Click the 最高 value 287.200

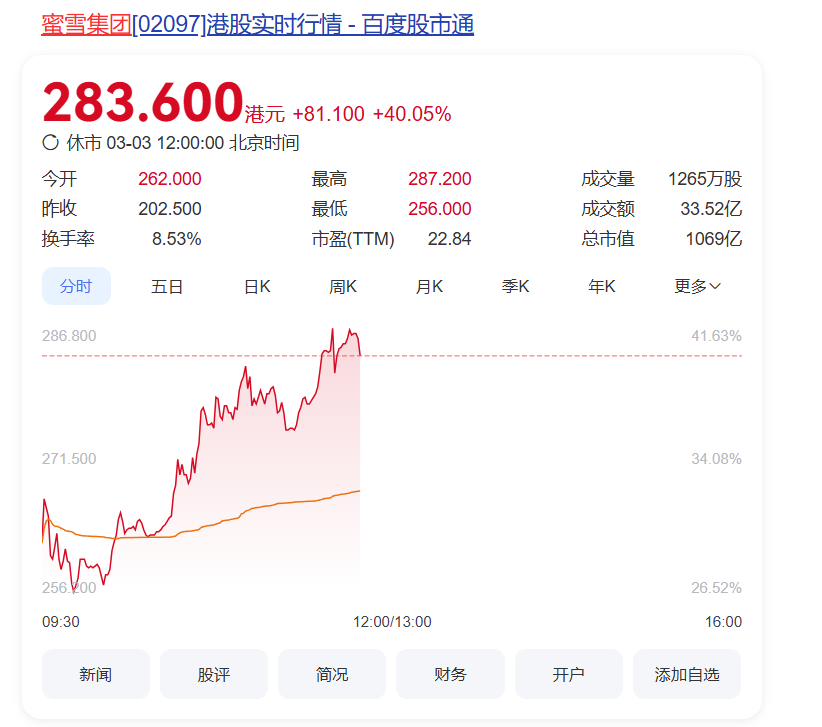point(440,179)
